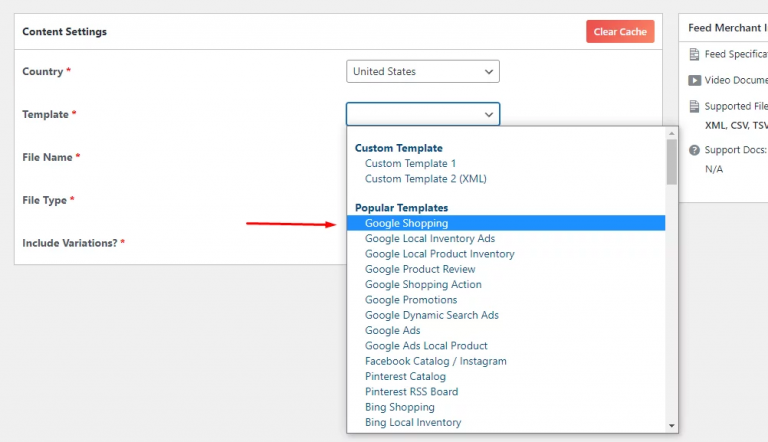Viewport: 768px width, 442px height.
Task: Click the Supported File Types document icon
Action: coord(695,106)
